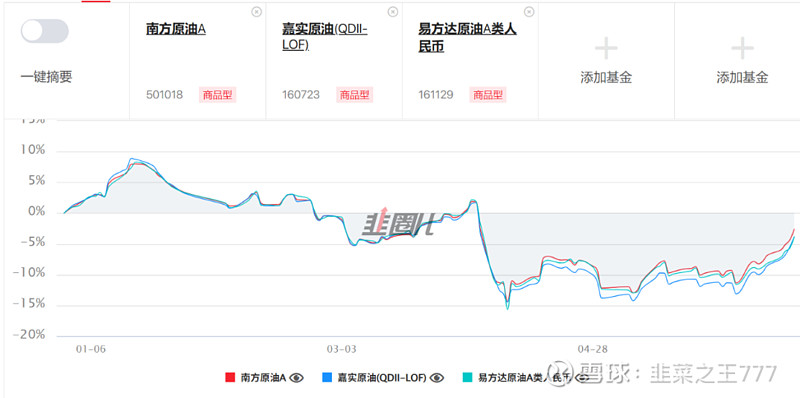Open the 南方原油A fund link
The width and height of the screenshot is (800, 398).
176,29
